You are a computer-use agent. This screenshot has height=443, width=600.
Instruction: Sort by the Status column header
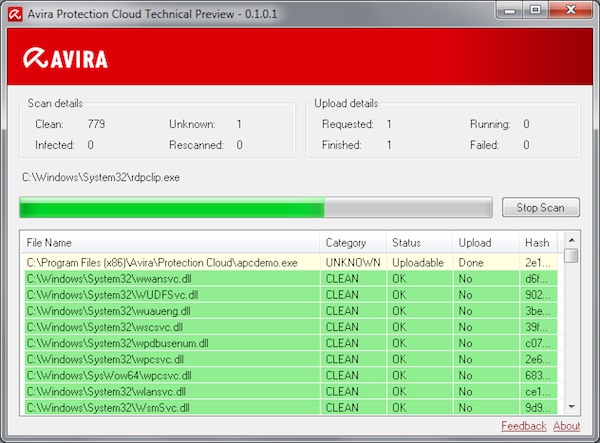[x=419, y=243]
